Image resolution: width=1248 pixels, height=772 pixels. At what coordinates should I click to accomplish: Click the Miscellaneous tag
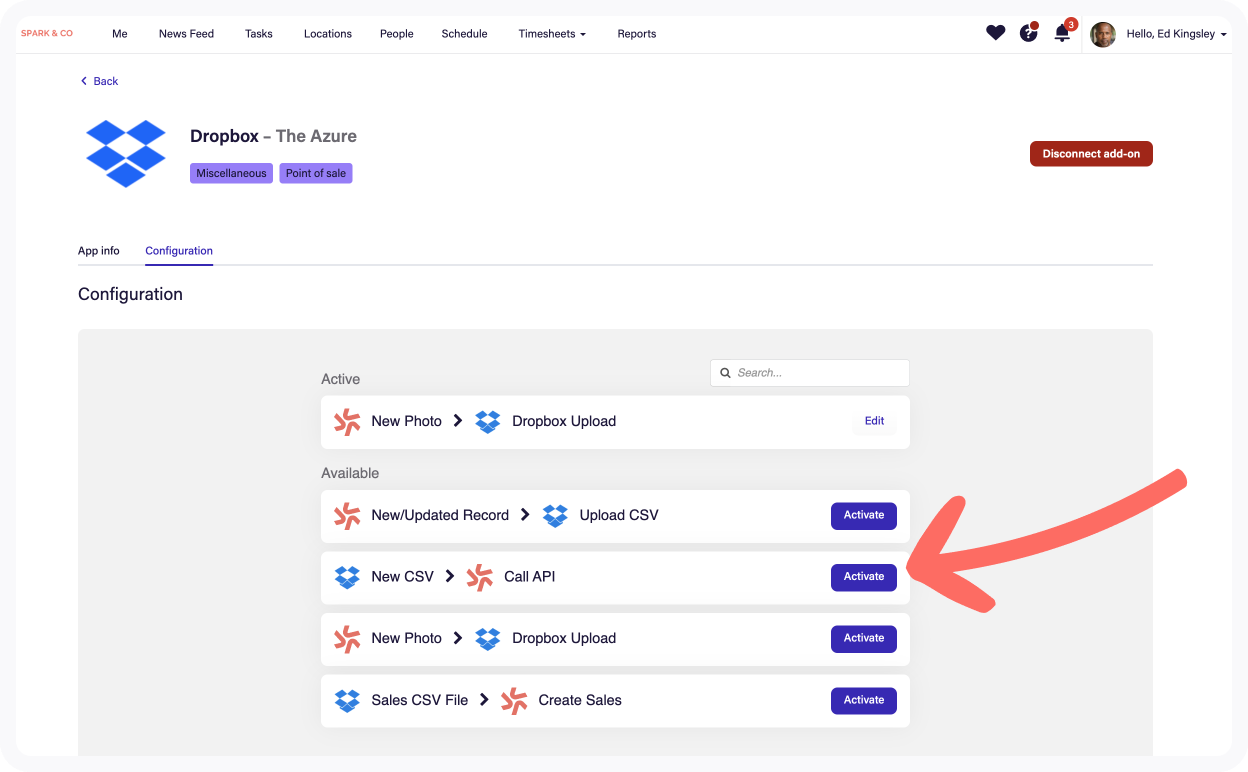point(231,173)
